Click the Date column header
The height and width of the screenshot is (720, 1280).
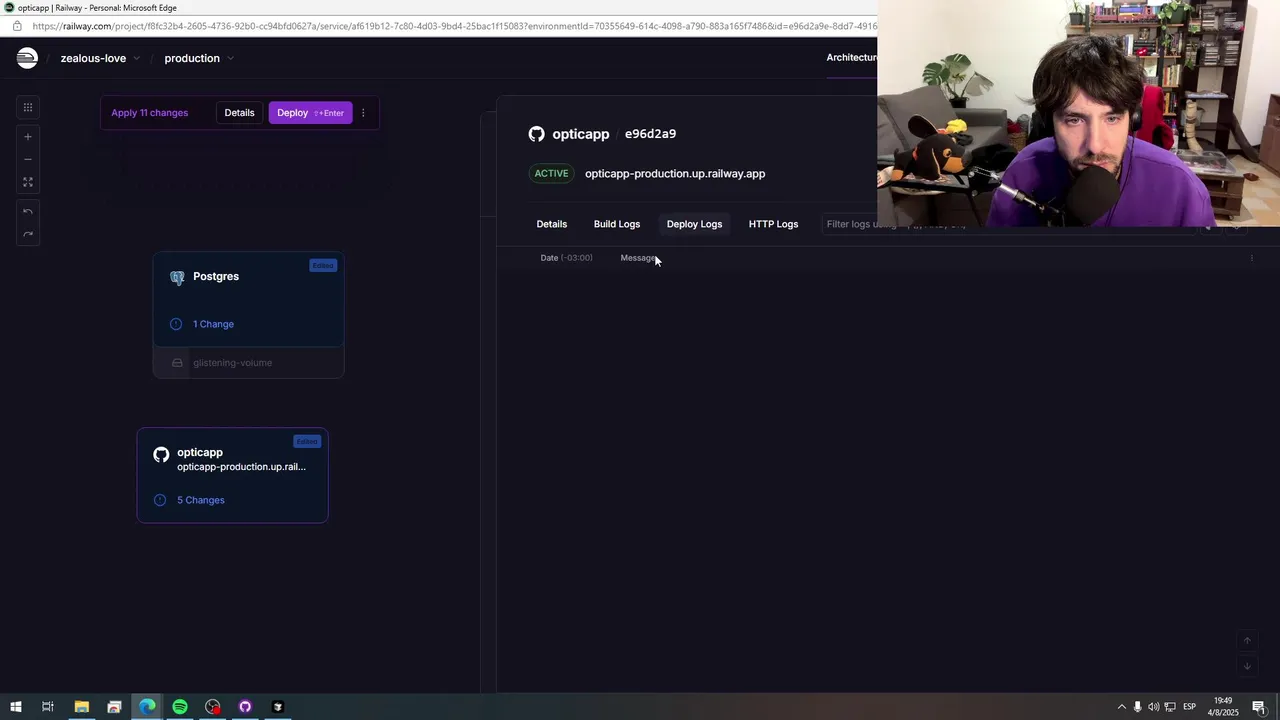[566, 258]
